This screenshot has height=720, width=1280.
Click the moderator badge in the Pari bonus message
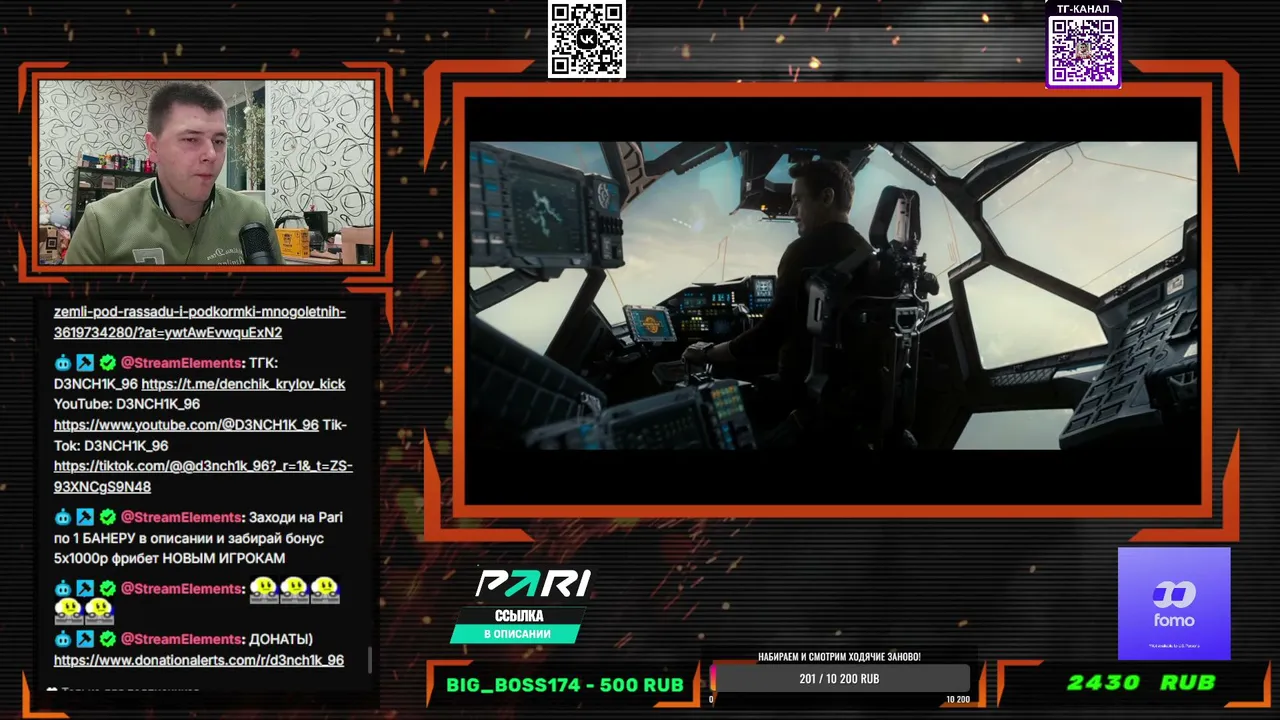point(85,517)
